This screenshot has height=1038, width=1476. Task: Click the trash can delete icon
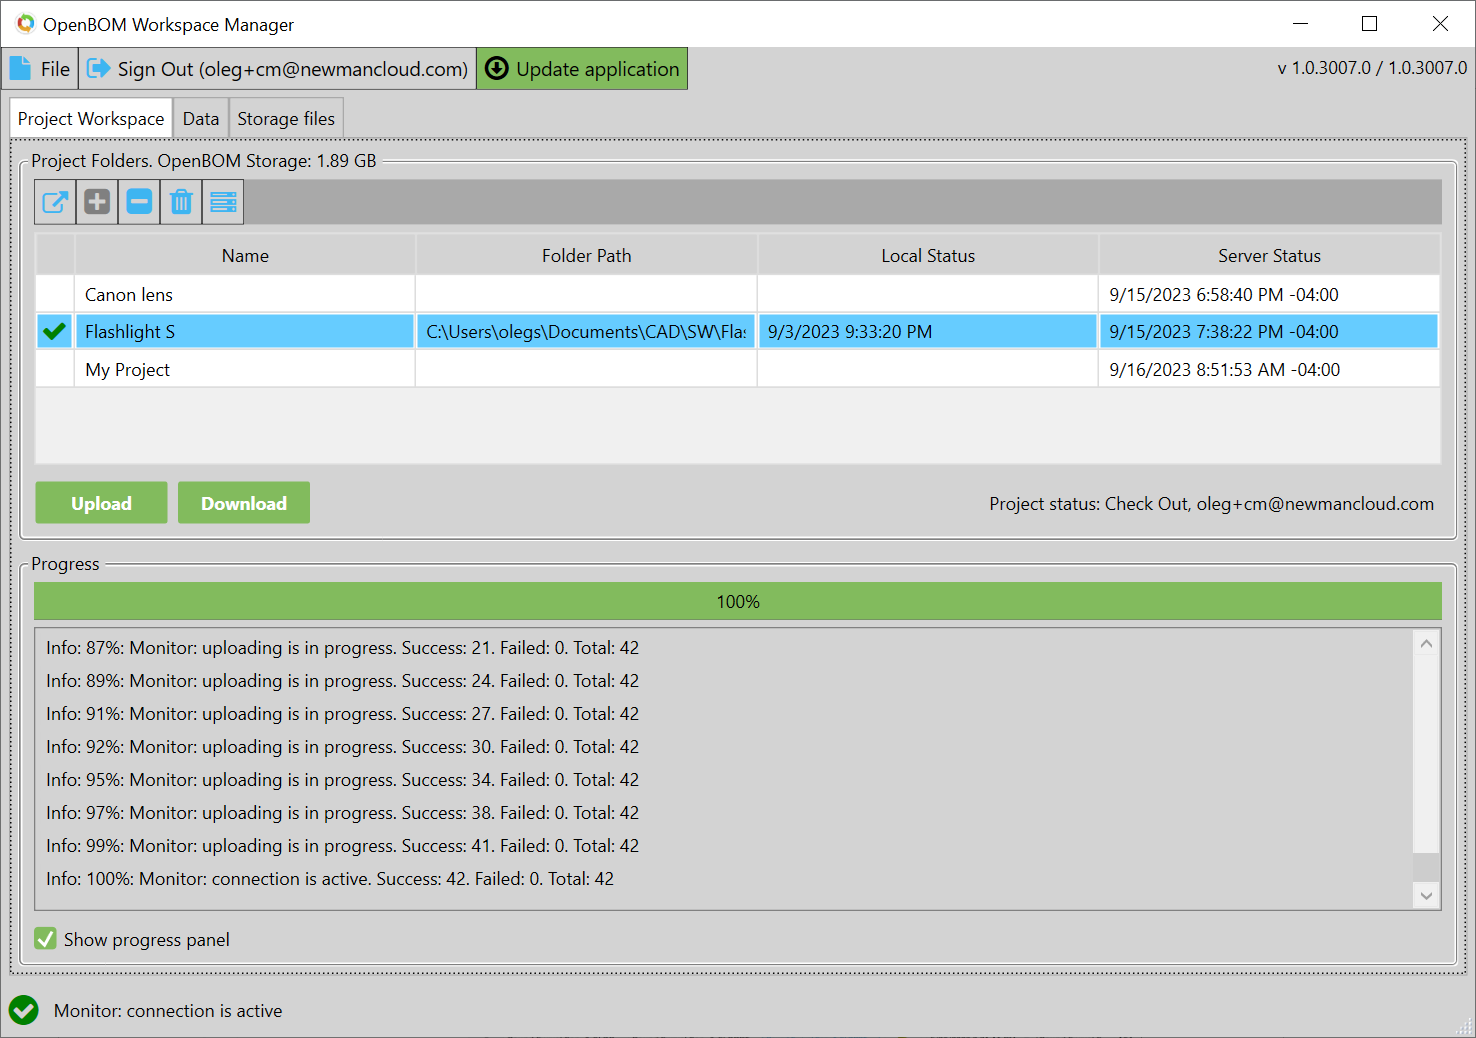(181, 202)
